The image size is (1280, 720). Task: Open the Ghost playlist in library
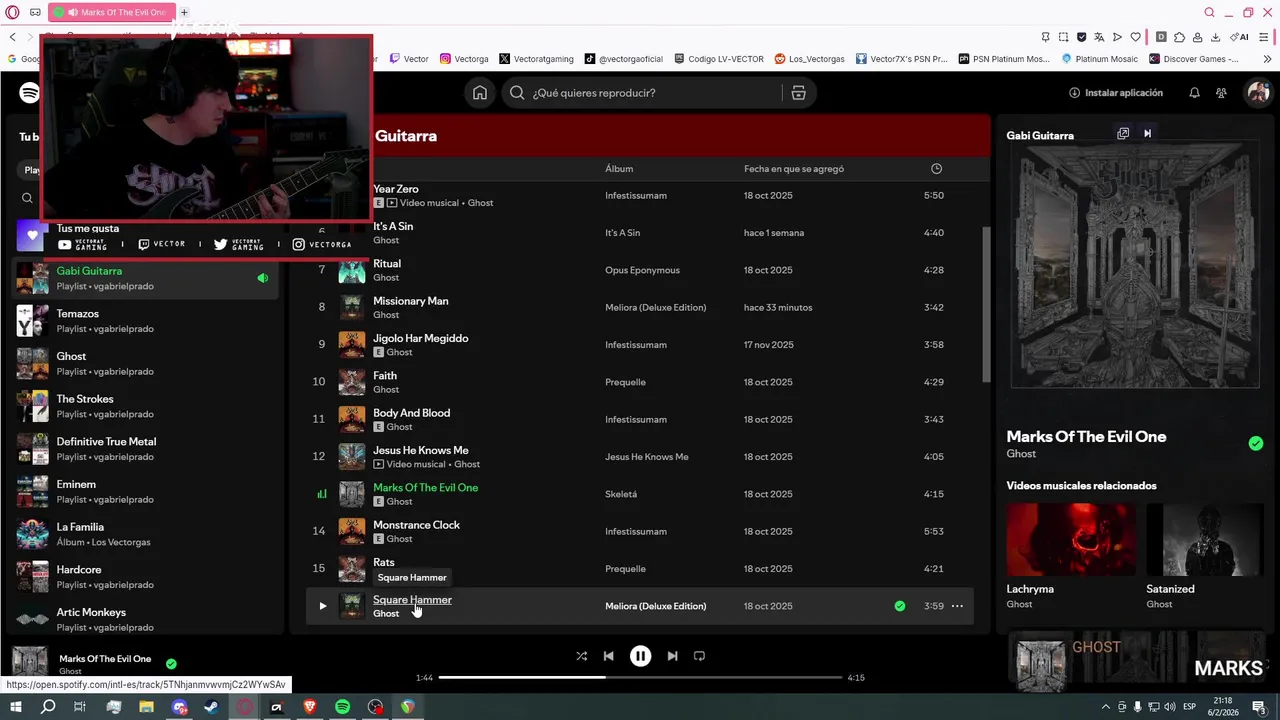tap(146, 364)
